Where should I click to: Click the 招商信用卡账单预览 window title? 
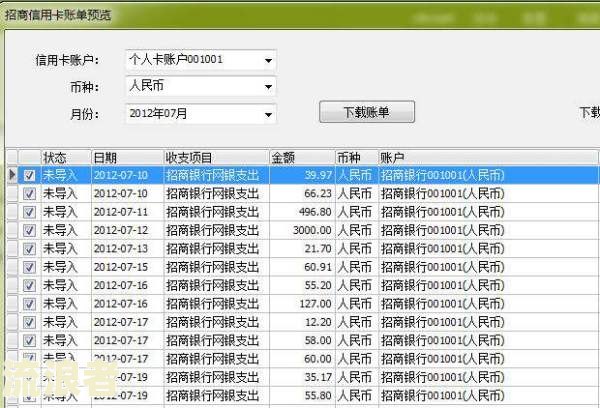tap(58, 15)
